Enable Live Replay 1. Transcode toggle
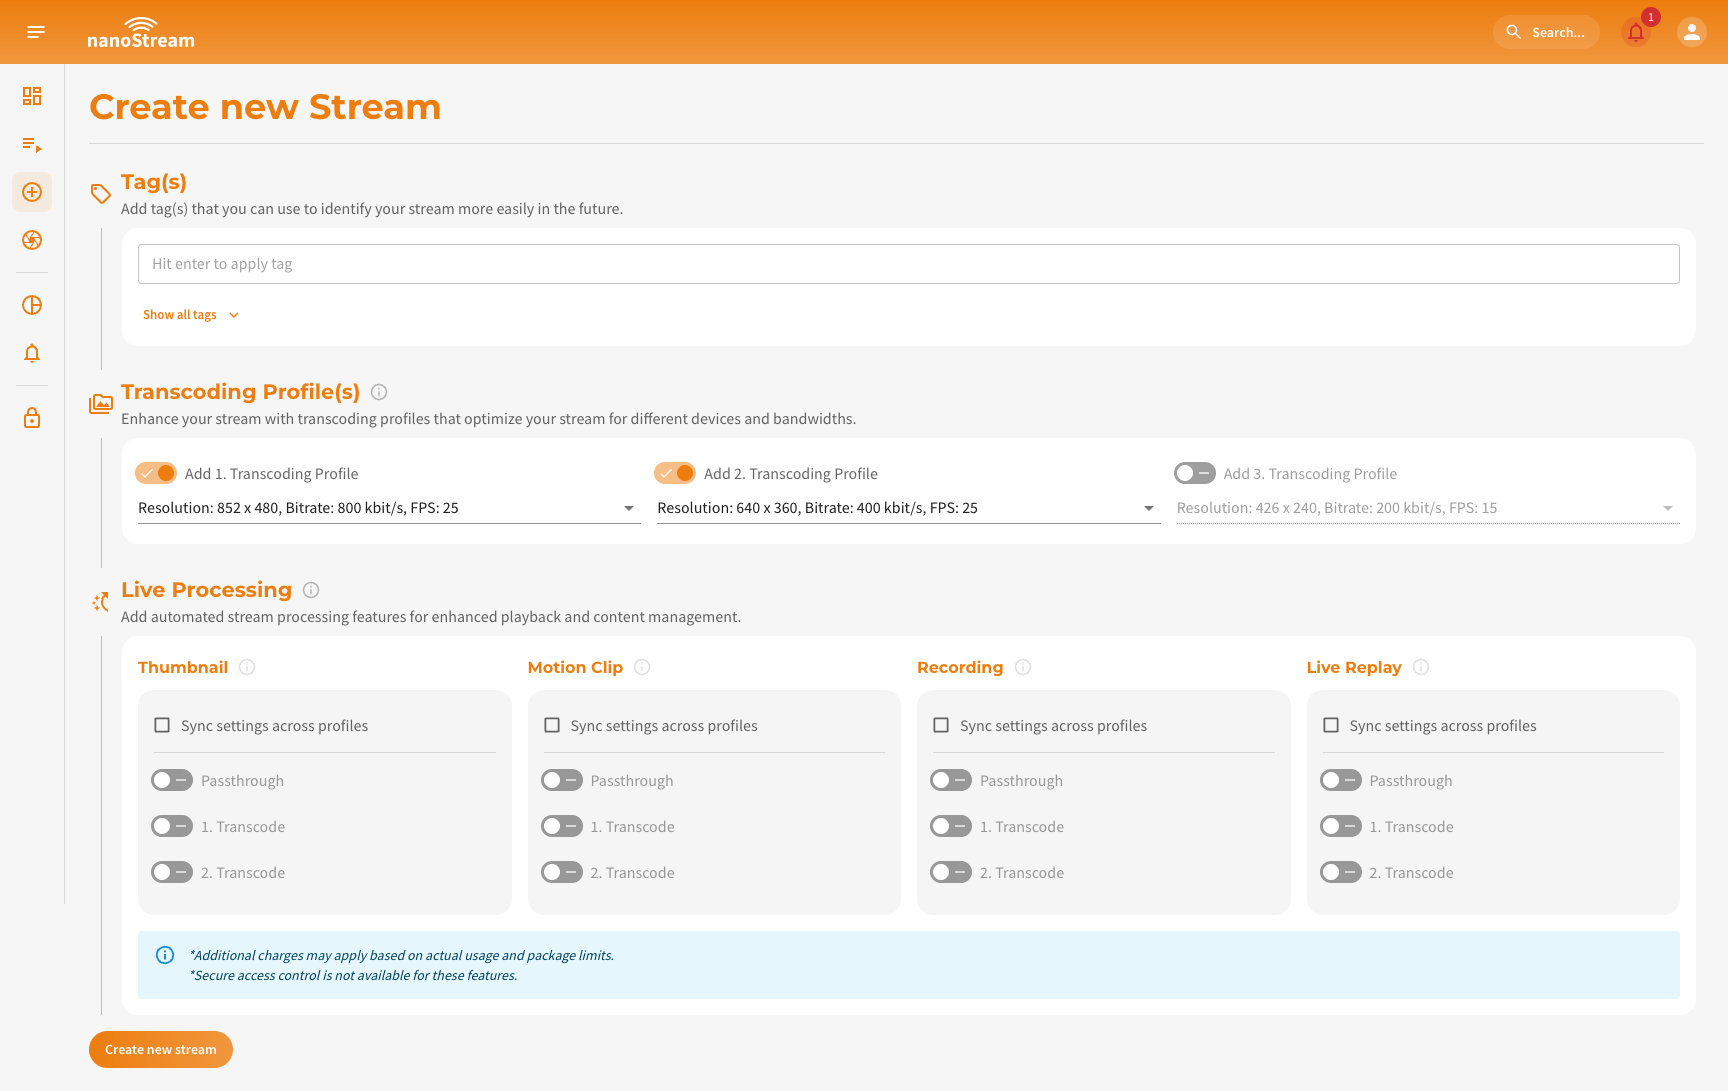The height and width of the screenshot is (1091, 1728). tap(1341, 826)
